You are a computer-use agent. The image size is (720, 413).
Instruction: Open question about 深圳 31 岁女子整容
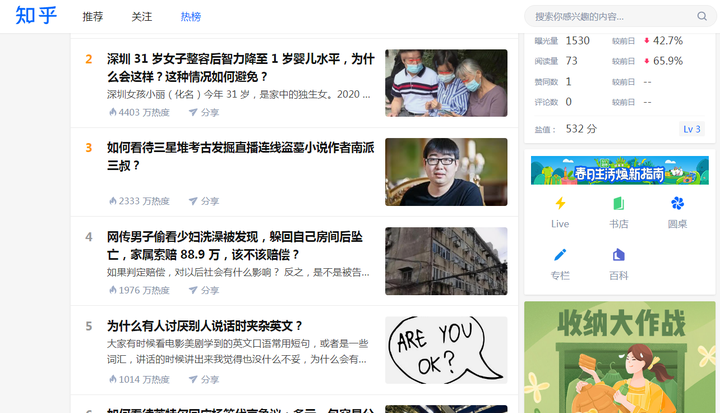click(x=241, y=68)
